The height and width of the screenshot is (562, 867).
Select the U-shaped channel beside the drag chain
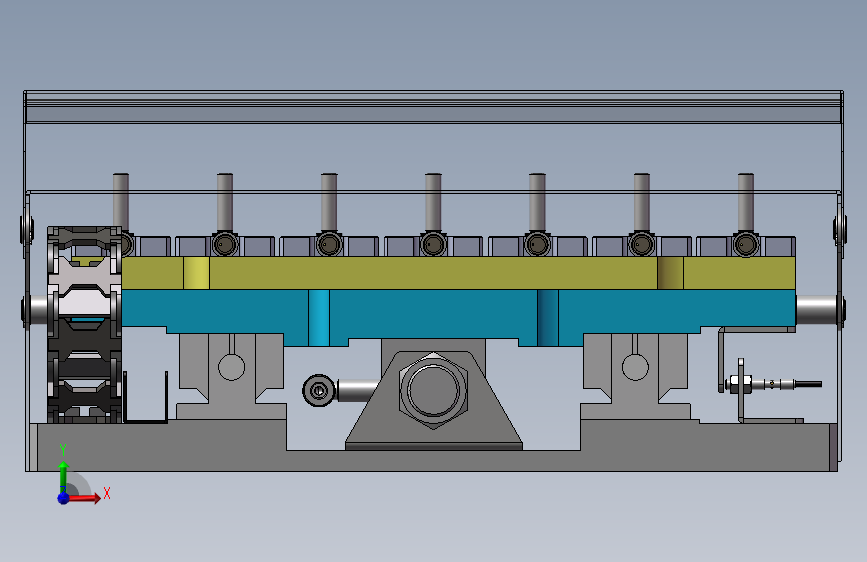pos(145,397)
